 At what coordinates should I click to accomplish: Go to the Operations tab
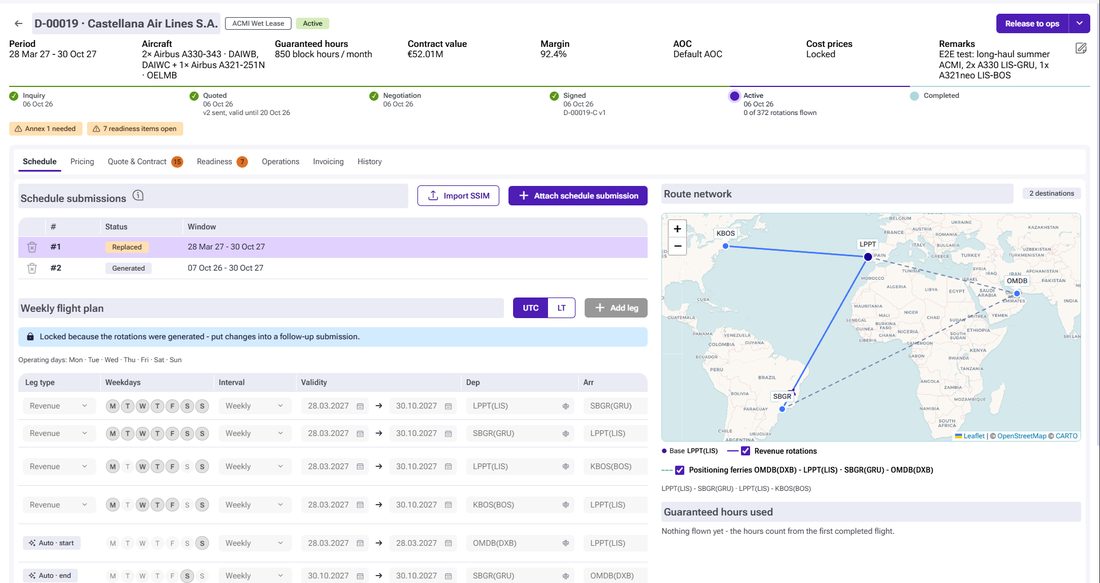click(x=281, y=161)
